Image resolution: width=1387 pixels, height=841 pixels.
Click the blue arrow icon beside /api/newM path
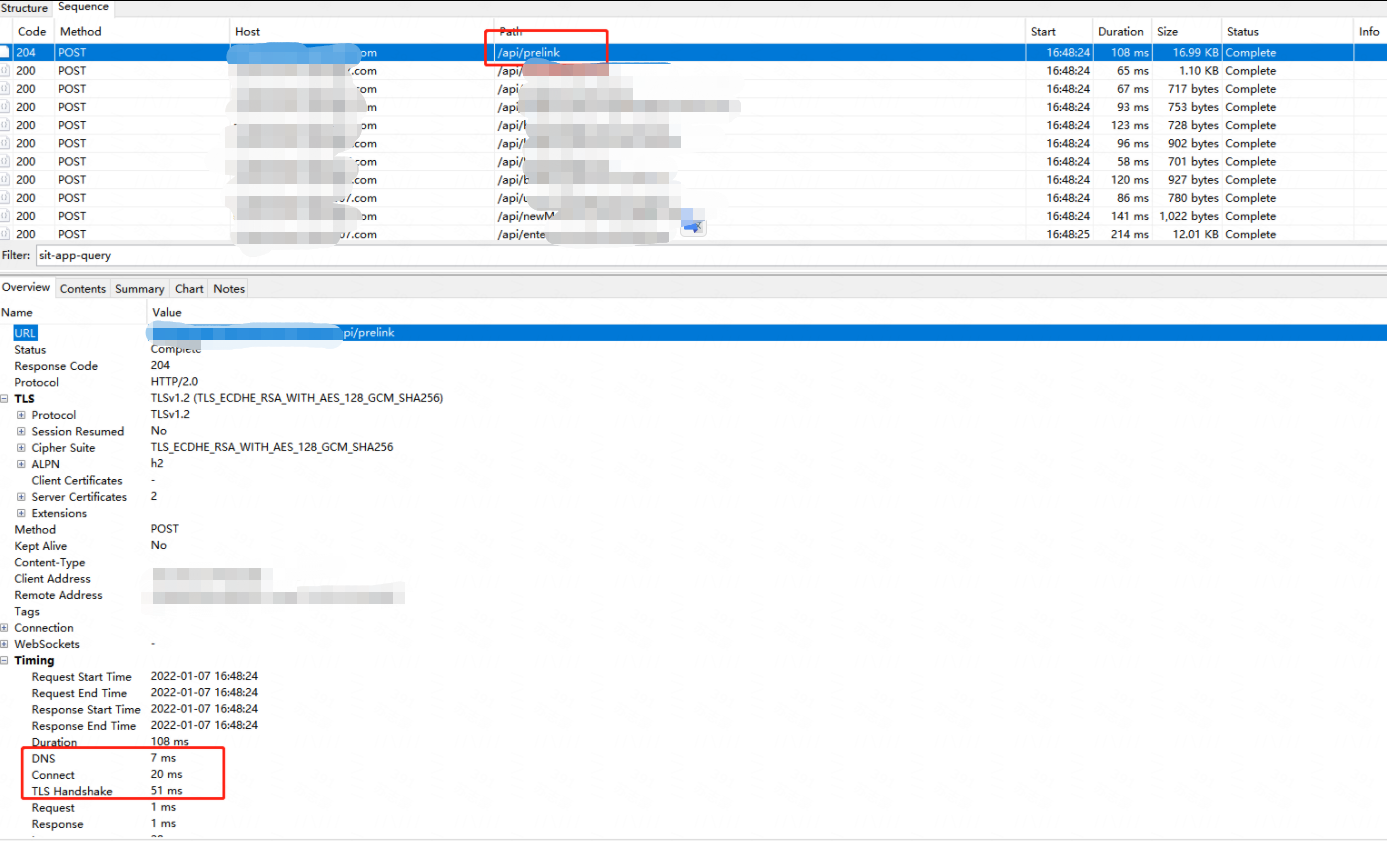point(693,227)
